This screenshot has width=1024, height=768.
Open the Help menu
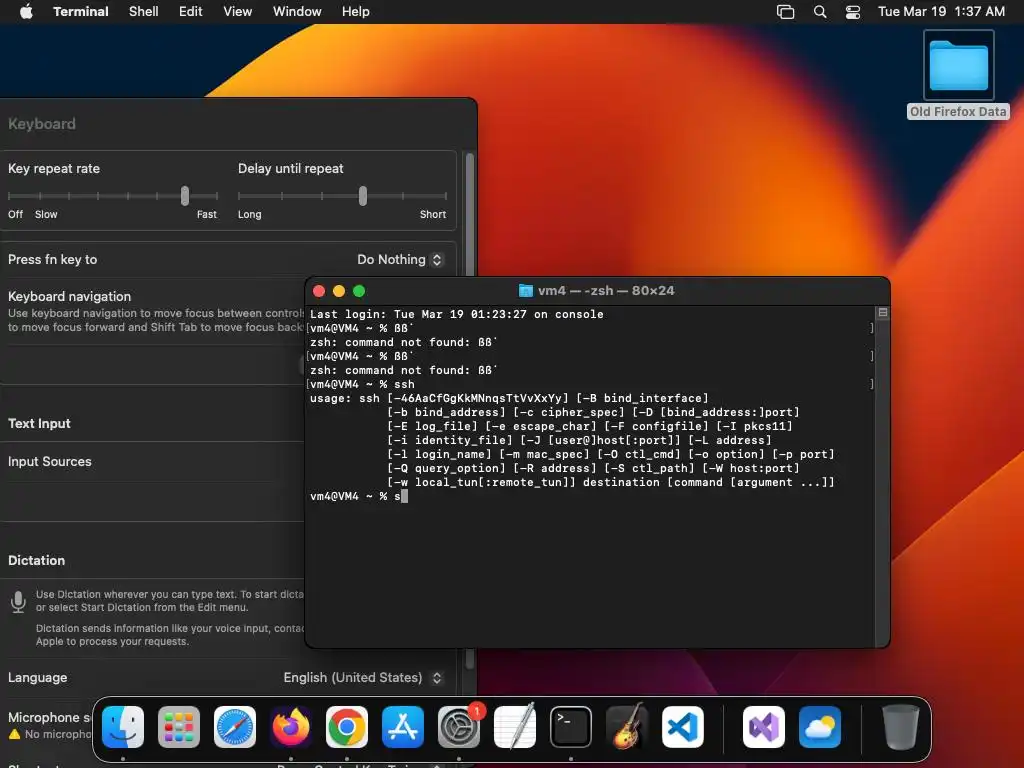coord(356,11)
